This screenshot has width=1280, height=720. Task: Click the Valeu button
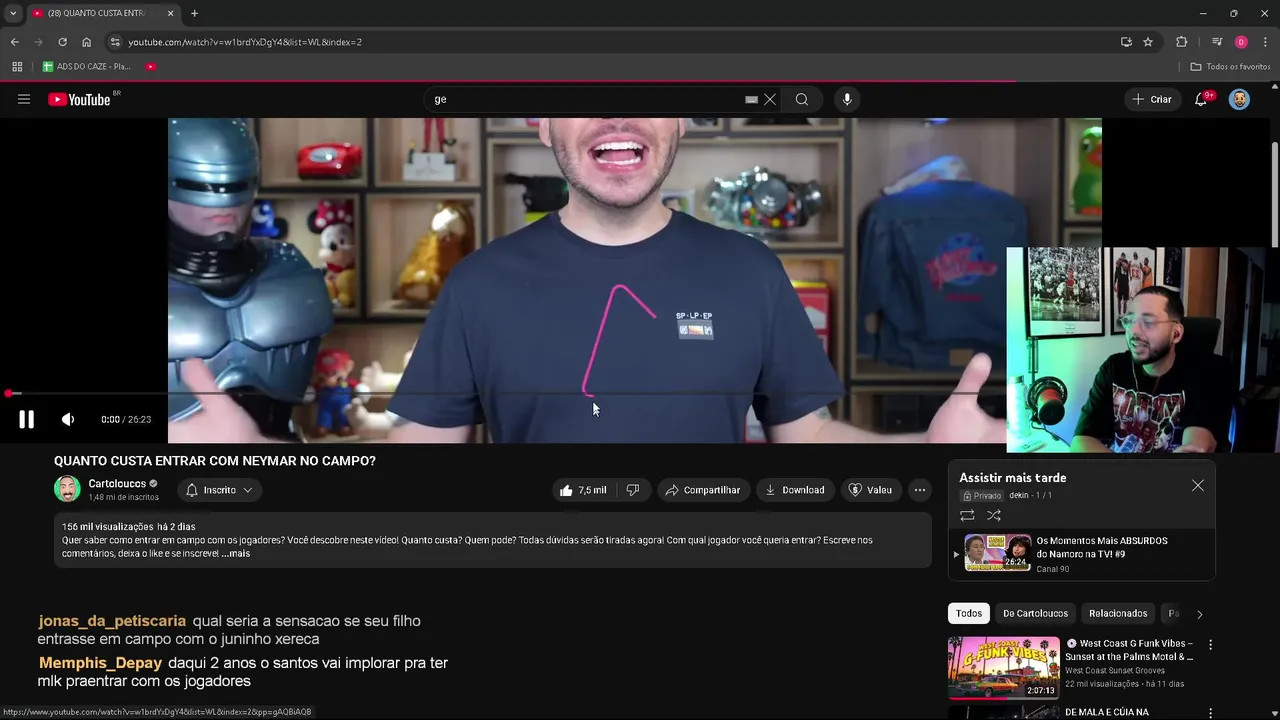click(870, 490)
